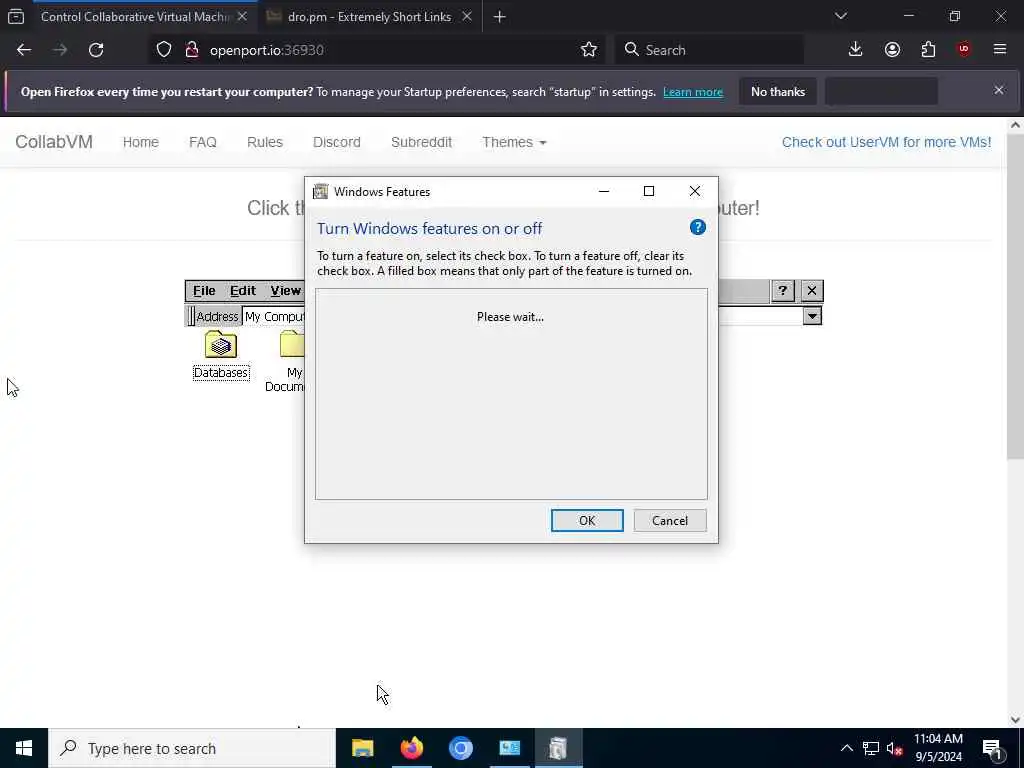
Task: Click the No thanks button
Action: (778, 91)
